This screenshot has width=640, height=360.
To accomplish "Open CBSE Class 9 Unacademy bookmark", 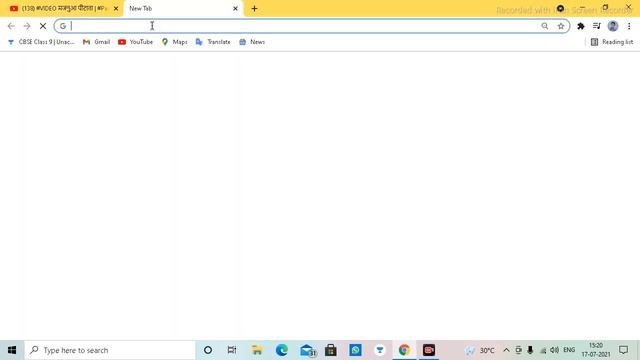I will [41, 42].
